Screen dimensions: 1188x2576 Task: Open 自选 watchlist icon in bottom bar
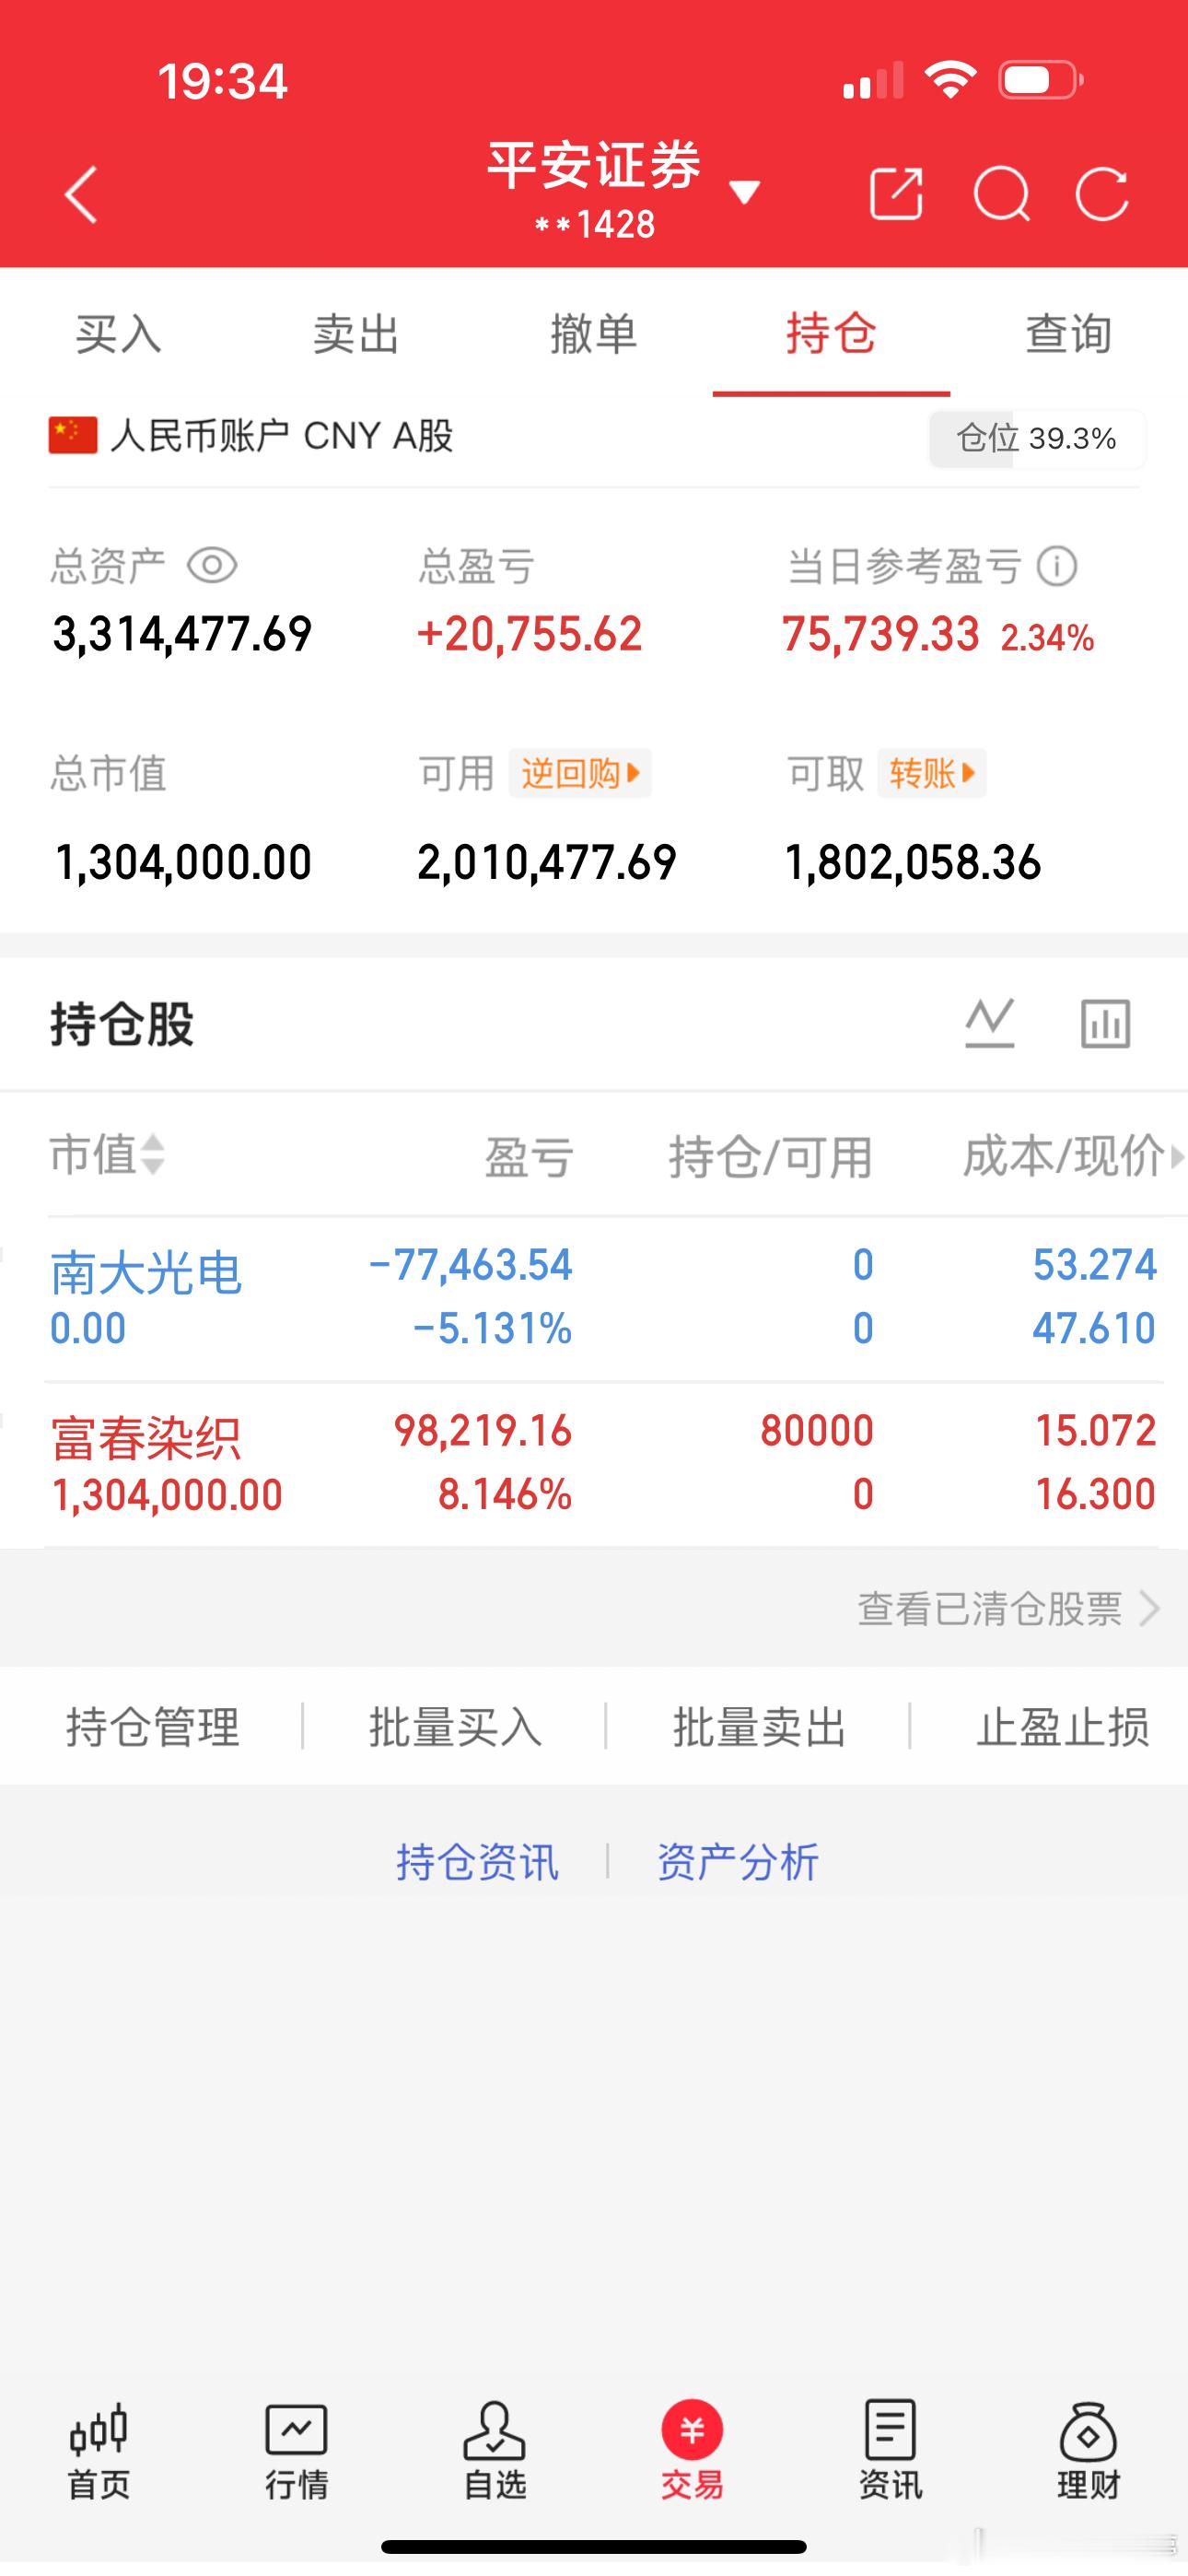494,2451
